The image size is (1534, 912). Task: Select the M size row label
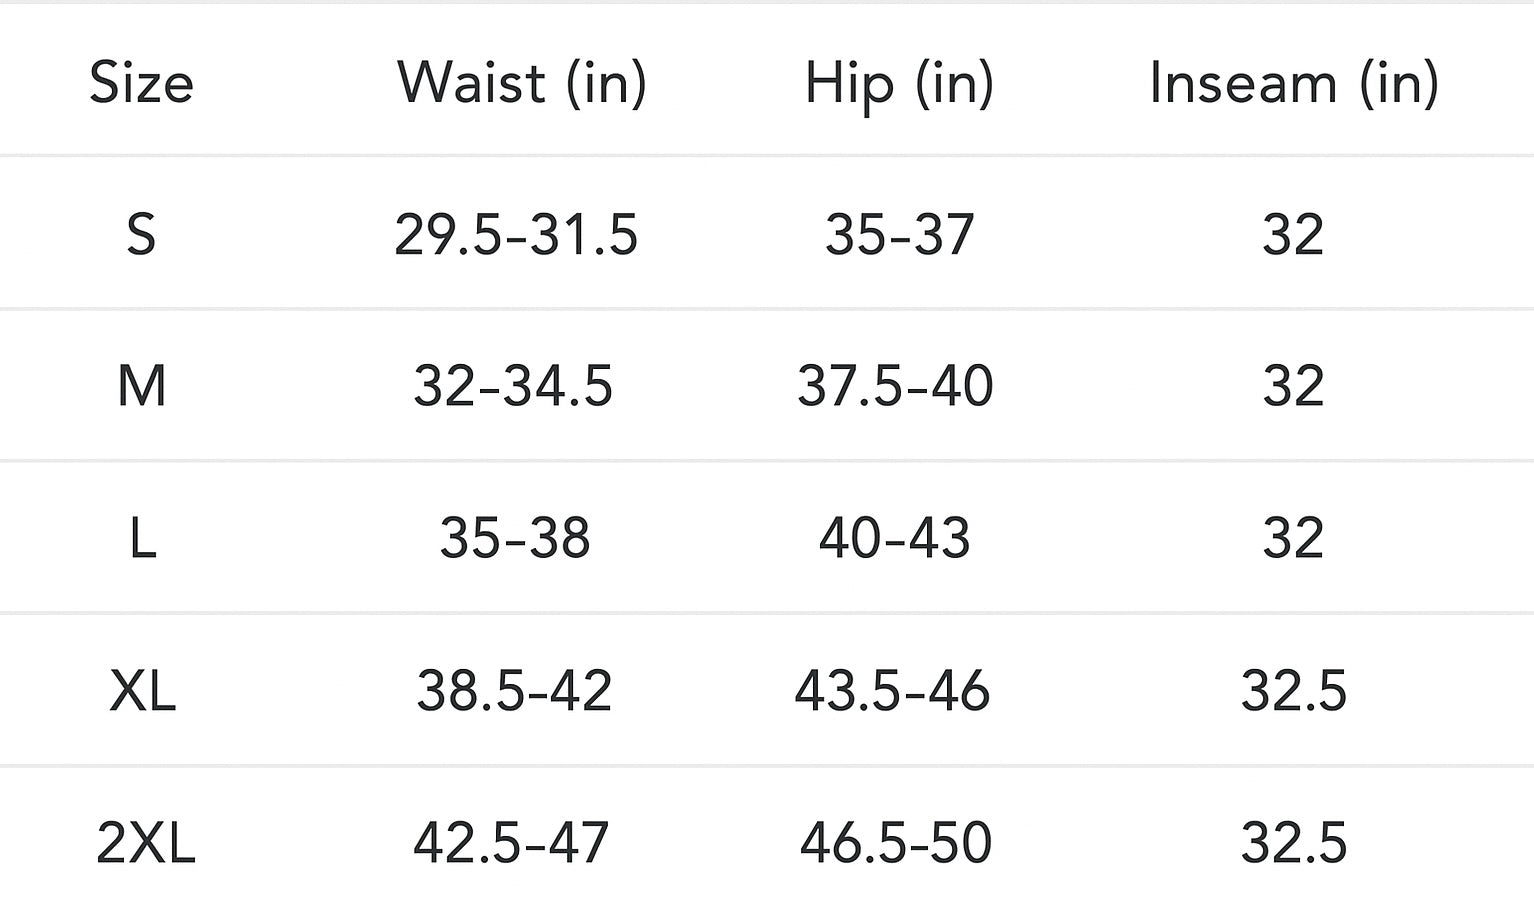coord(141,386)
